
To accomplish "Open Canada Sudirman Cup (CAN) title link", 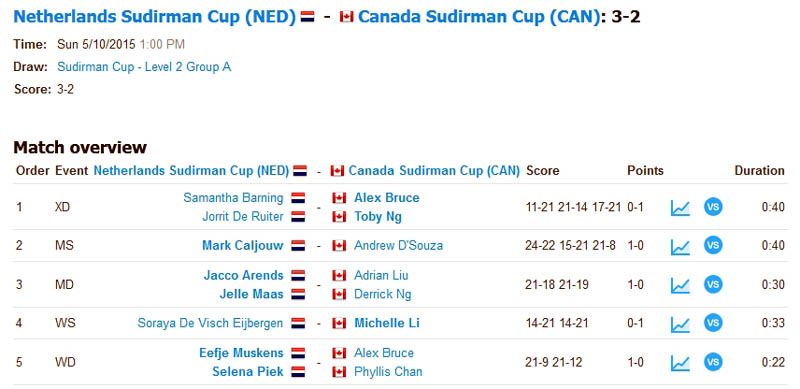I will coord(479,17).
